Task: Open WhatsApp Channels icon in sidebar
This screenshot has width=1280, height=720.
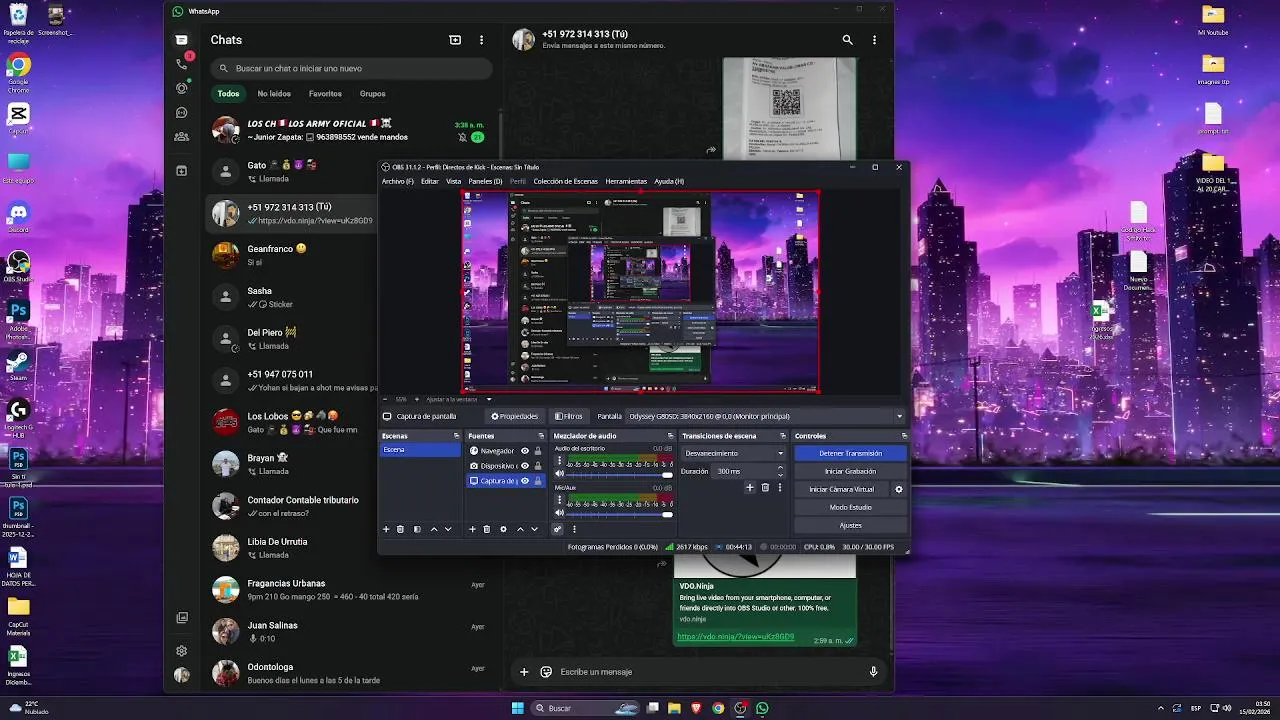Action: click(x=181, y=112)
